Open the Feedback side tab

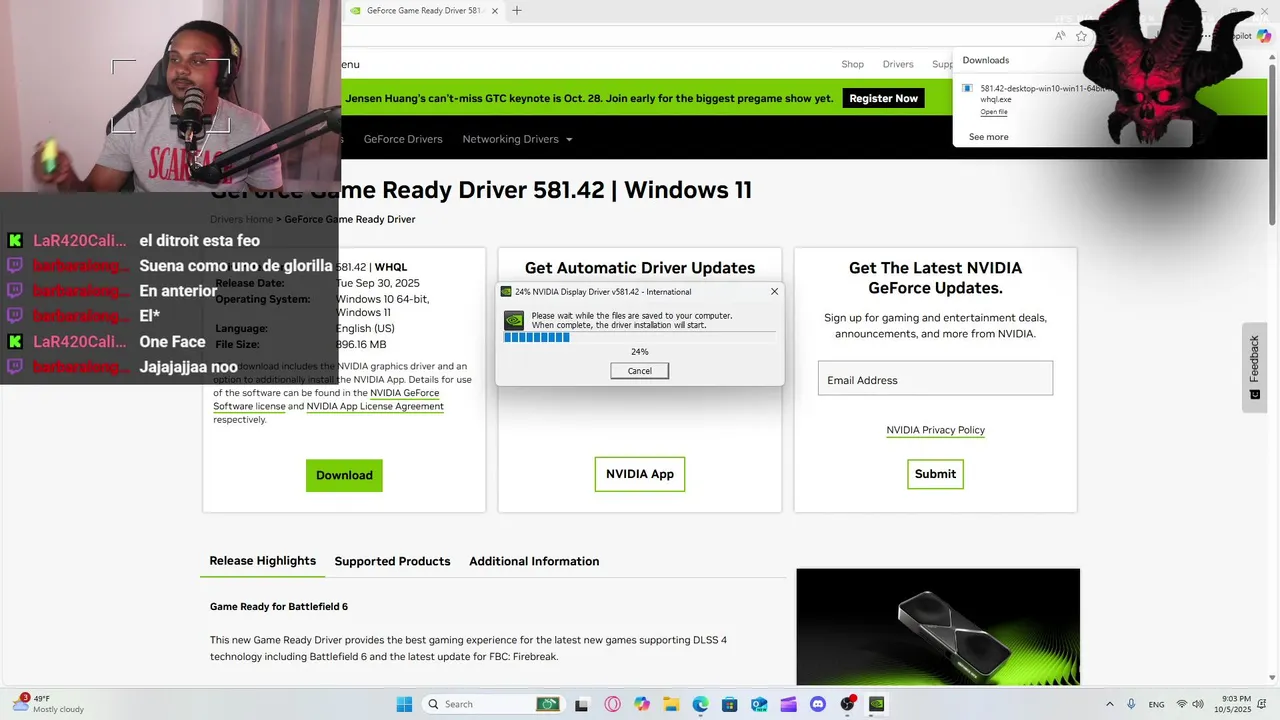(1254, 366)
